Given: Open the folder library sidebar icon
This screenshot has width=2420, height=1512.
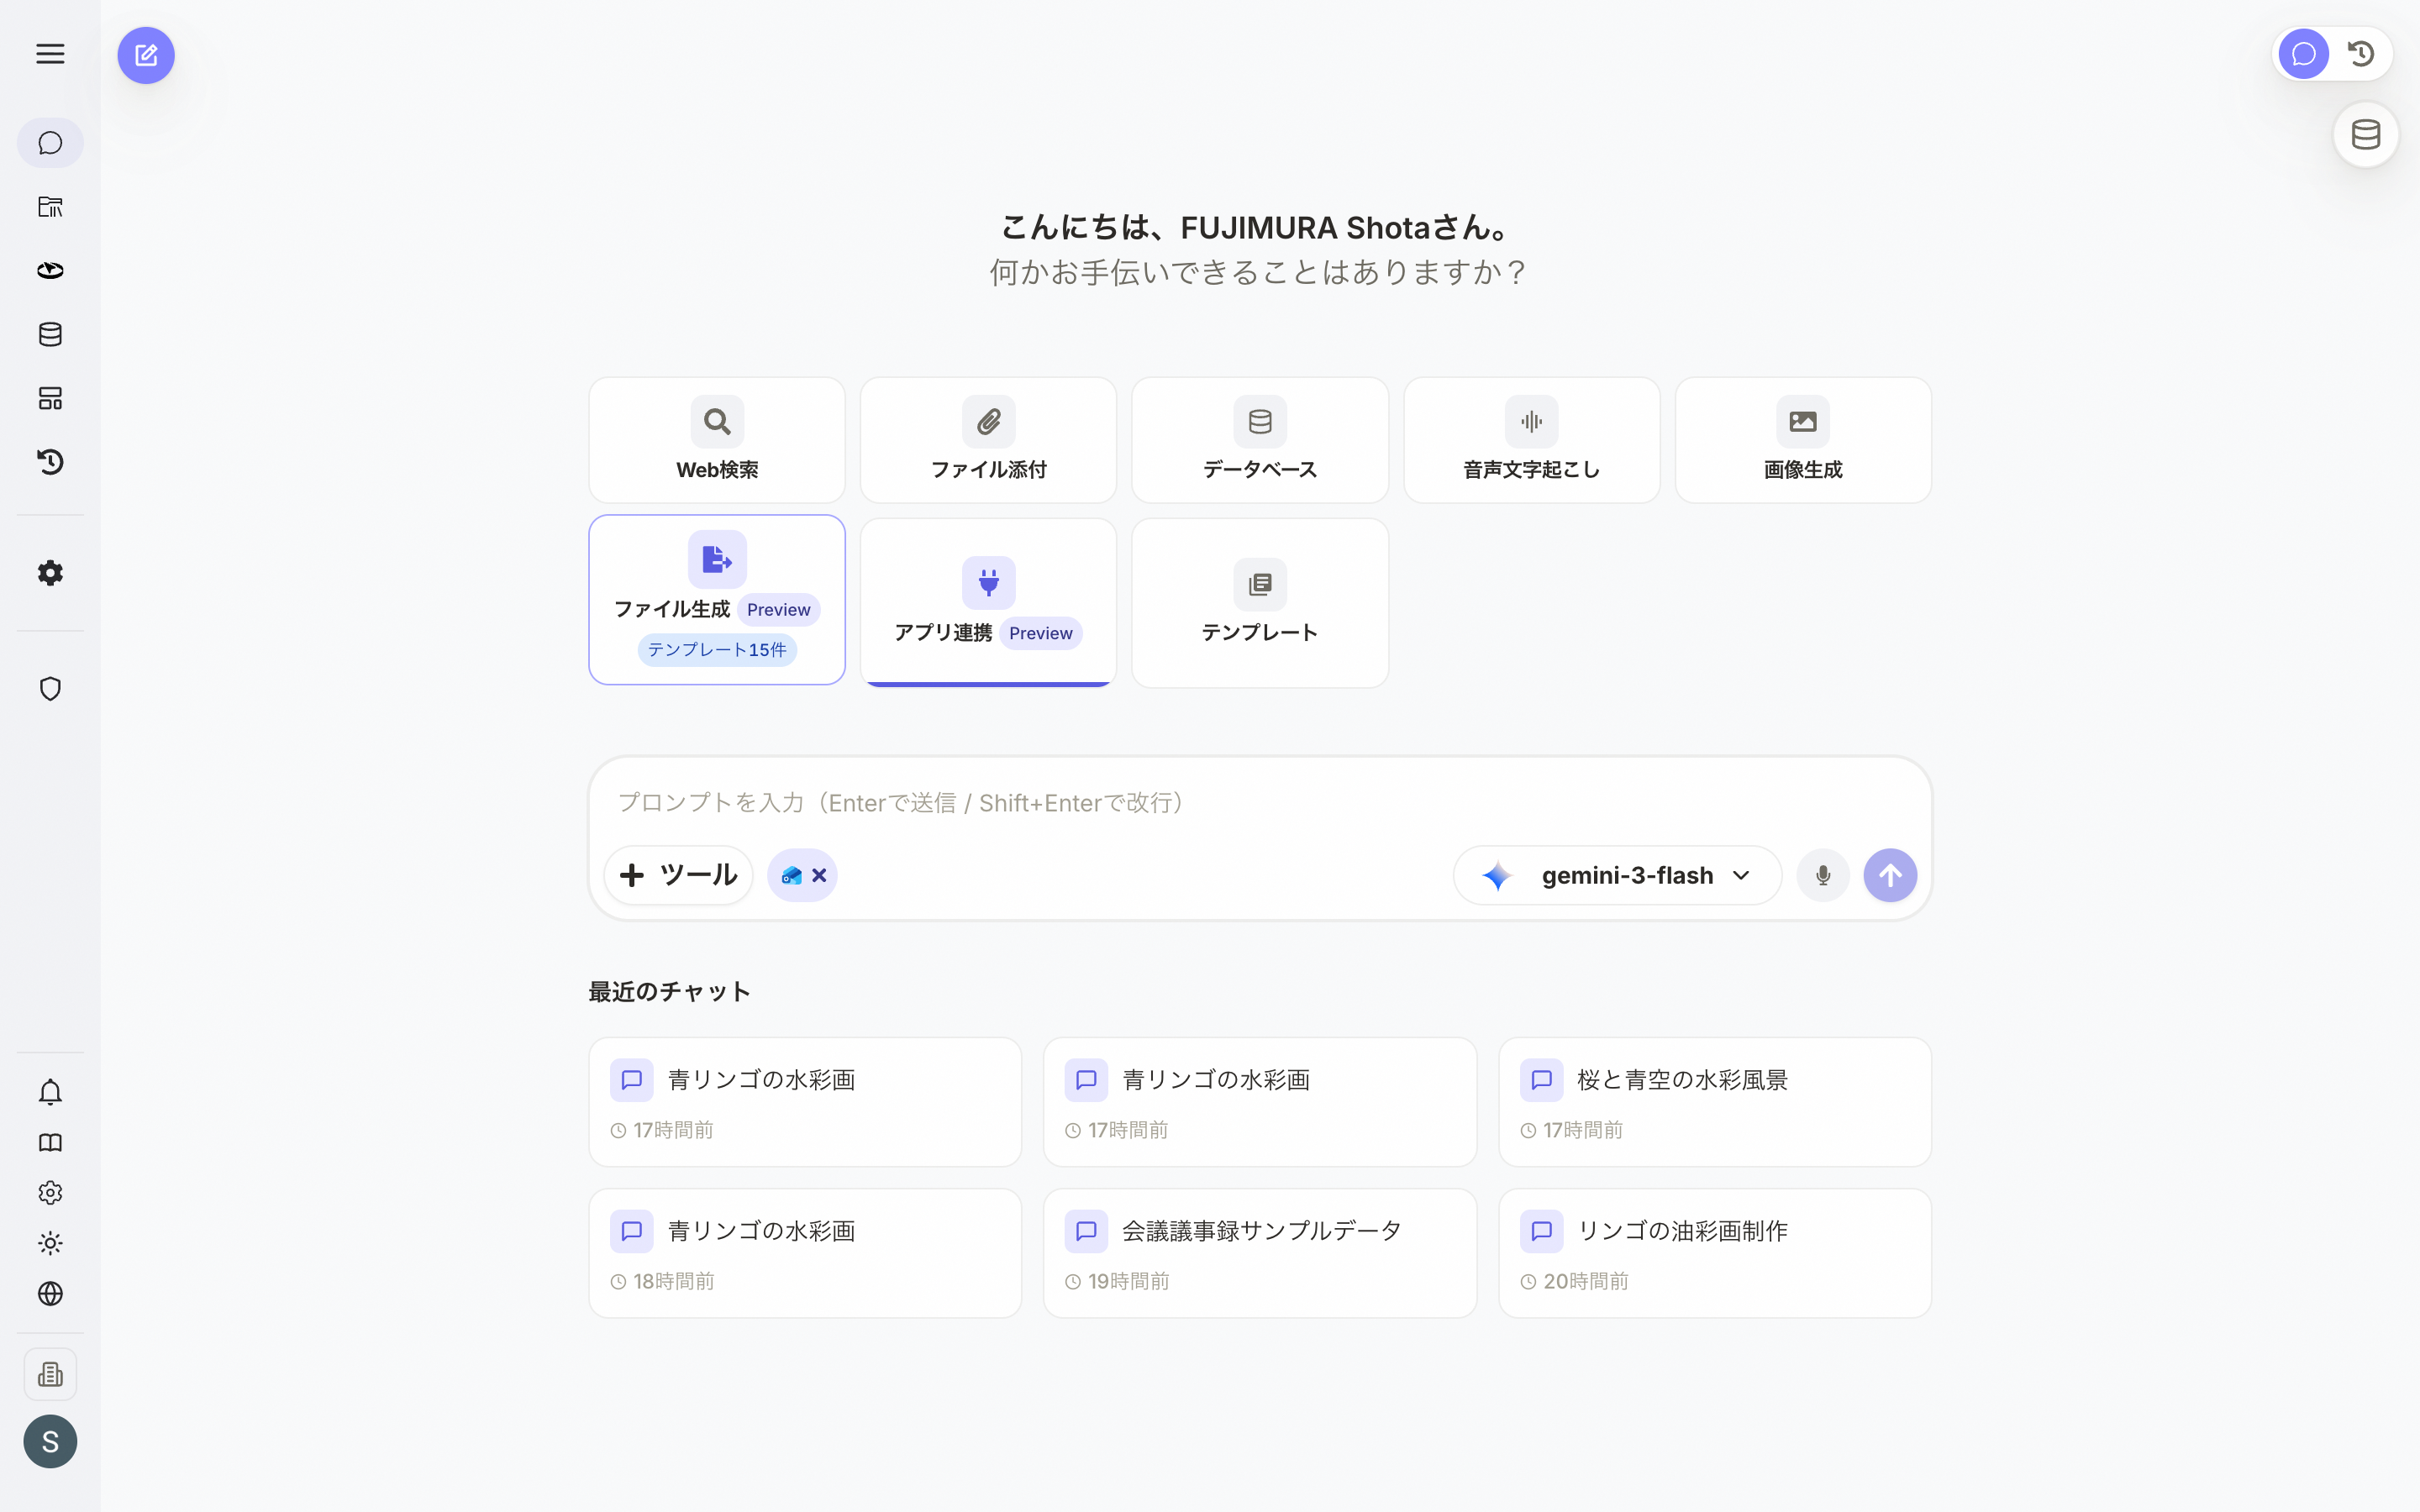Looking at the screenshot, I should click(x=50, y=207).
